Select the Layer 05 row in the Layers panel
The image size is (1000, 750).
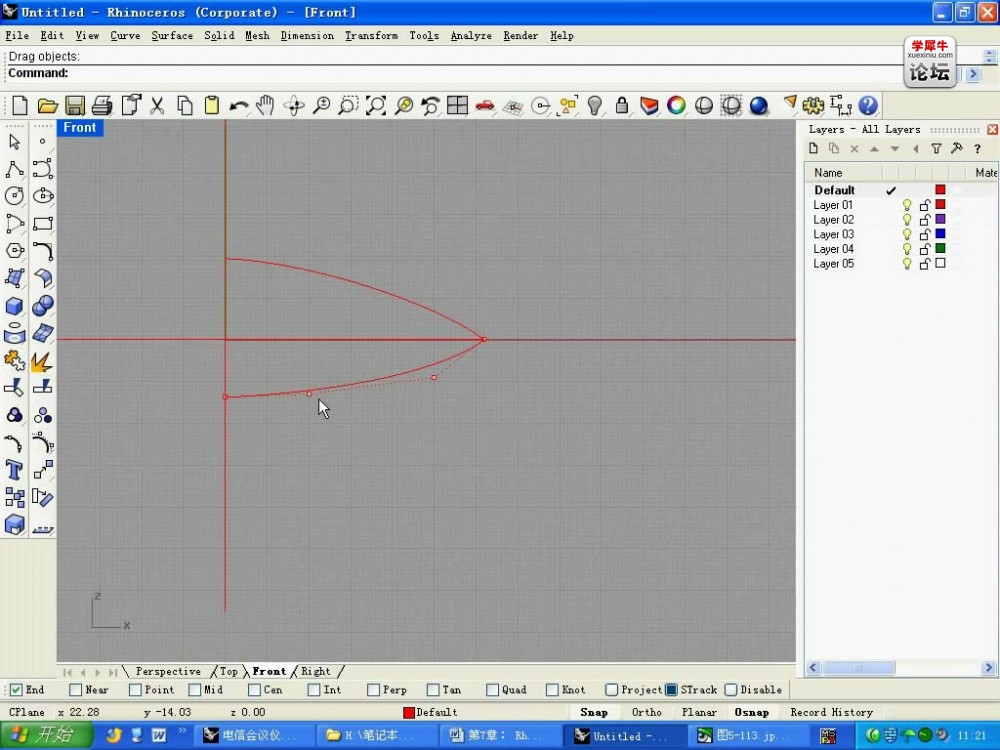pyautogui.click(x=901, y=264)
